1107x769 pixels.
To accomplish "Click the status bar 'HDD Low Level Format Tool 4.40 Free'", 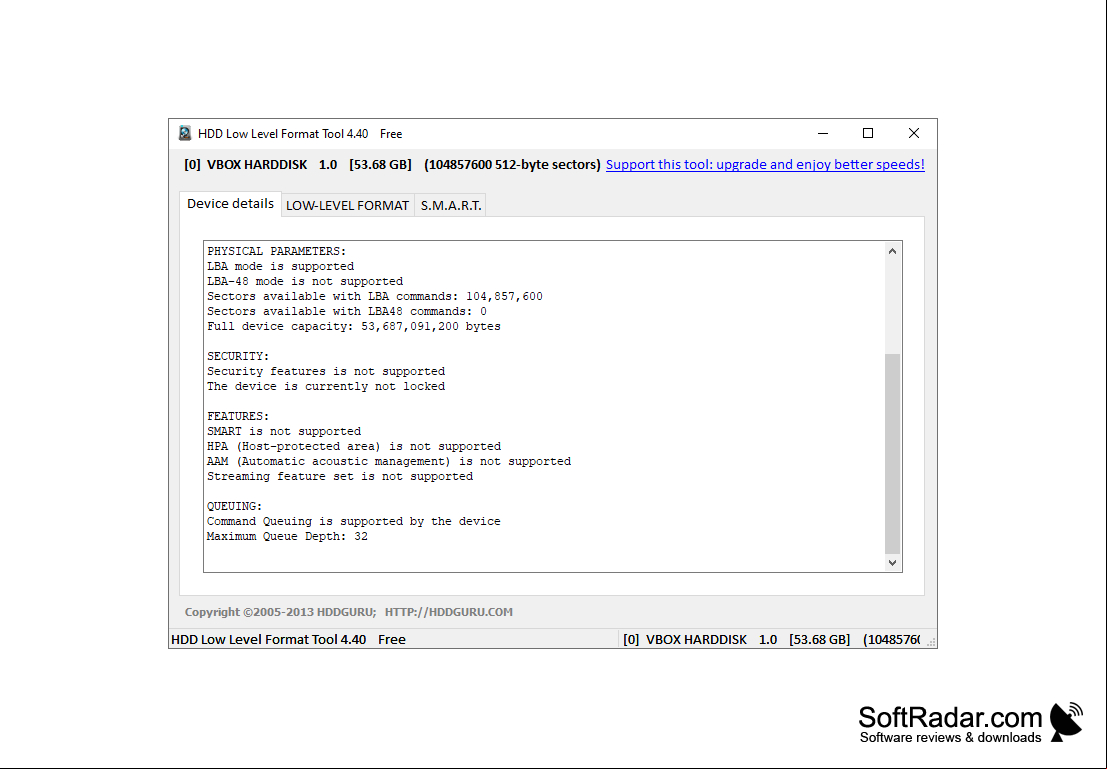I will click(x=288, y=640).
